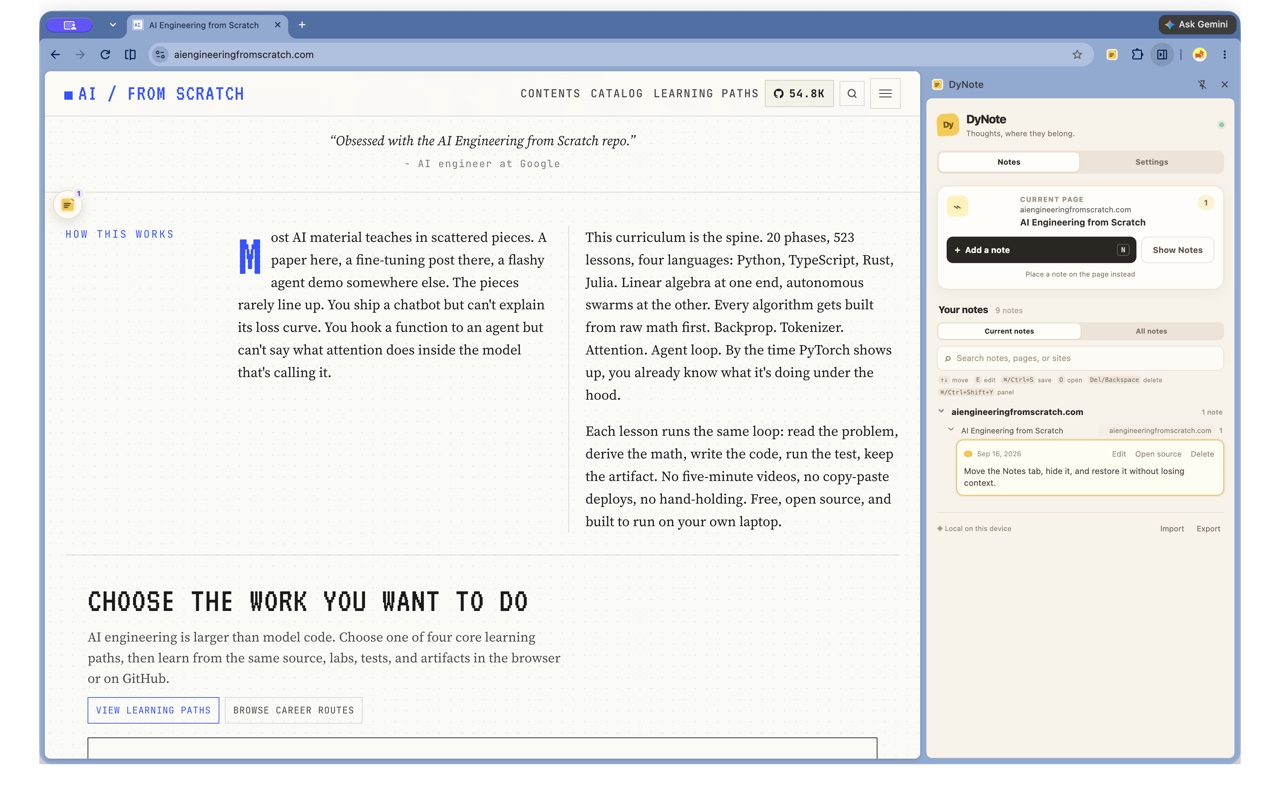Click the Browse Career Routes button

(x=294, y=711)
